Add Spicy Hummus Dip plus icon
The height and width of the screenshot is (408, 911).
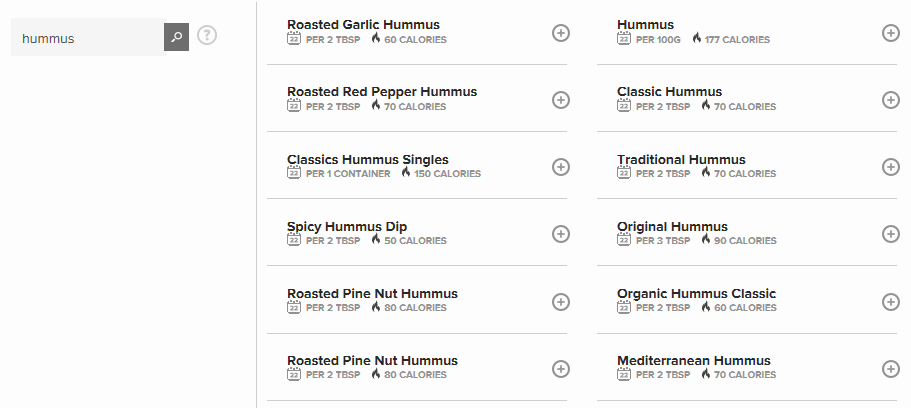pyautogui.click(x=561, y=234)
